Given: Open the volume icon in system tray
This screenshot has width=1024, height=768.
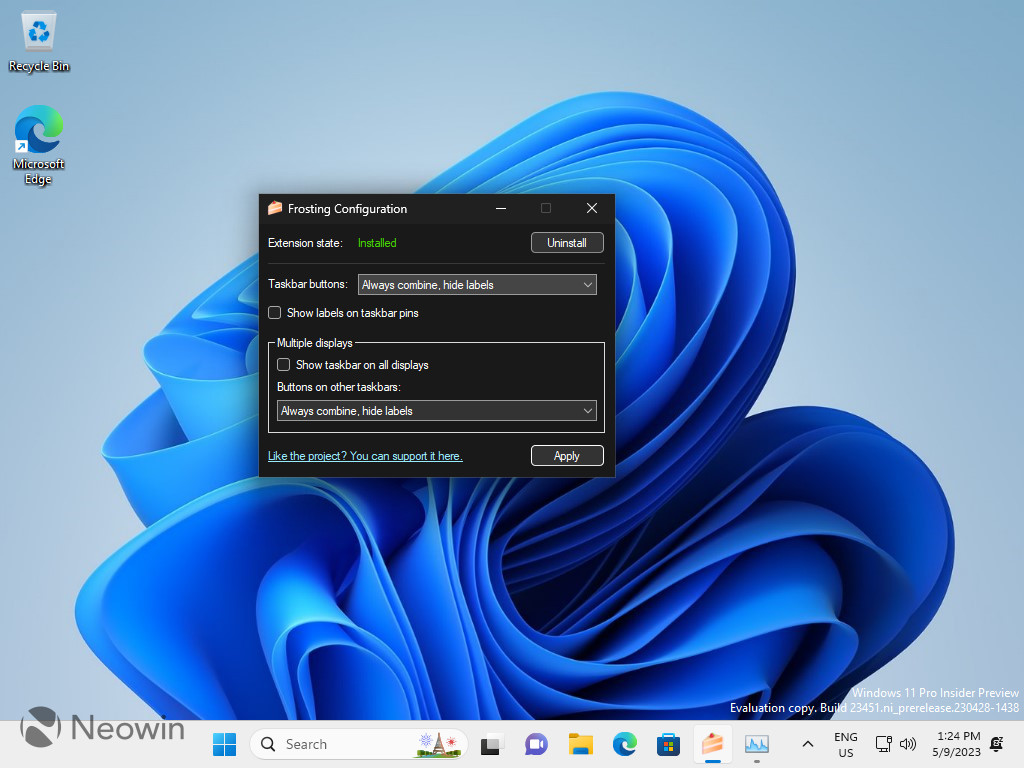Looking at the screenshot, I should [907, 744].
